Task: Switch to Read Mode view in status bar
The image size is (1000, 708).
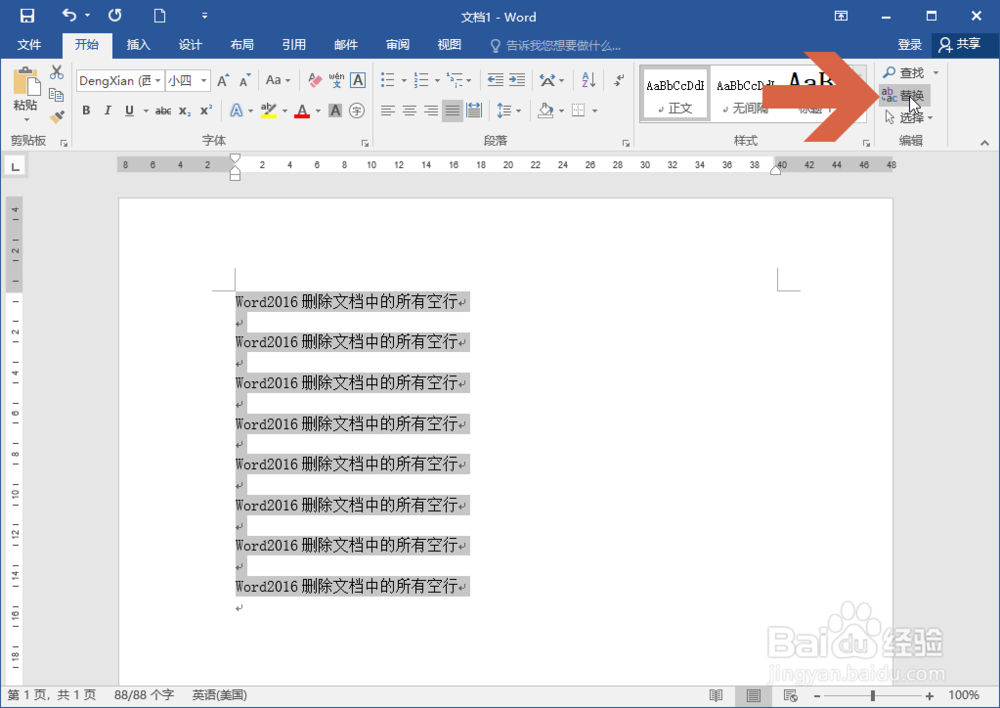Action: coord(716,695)
